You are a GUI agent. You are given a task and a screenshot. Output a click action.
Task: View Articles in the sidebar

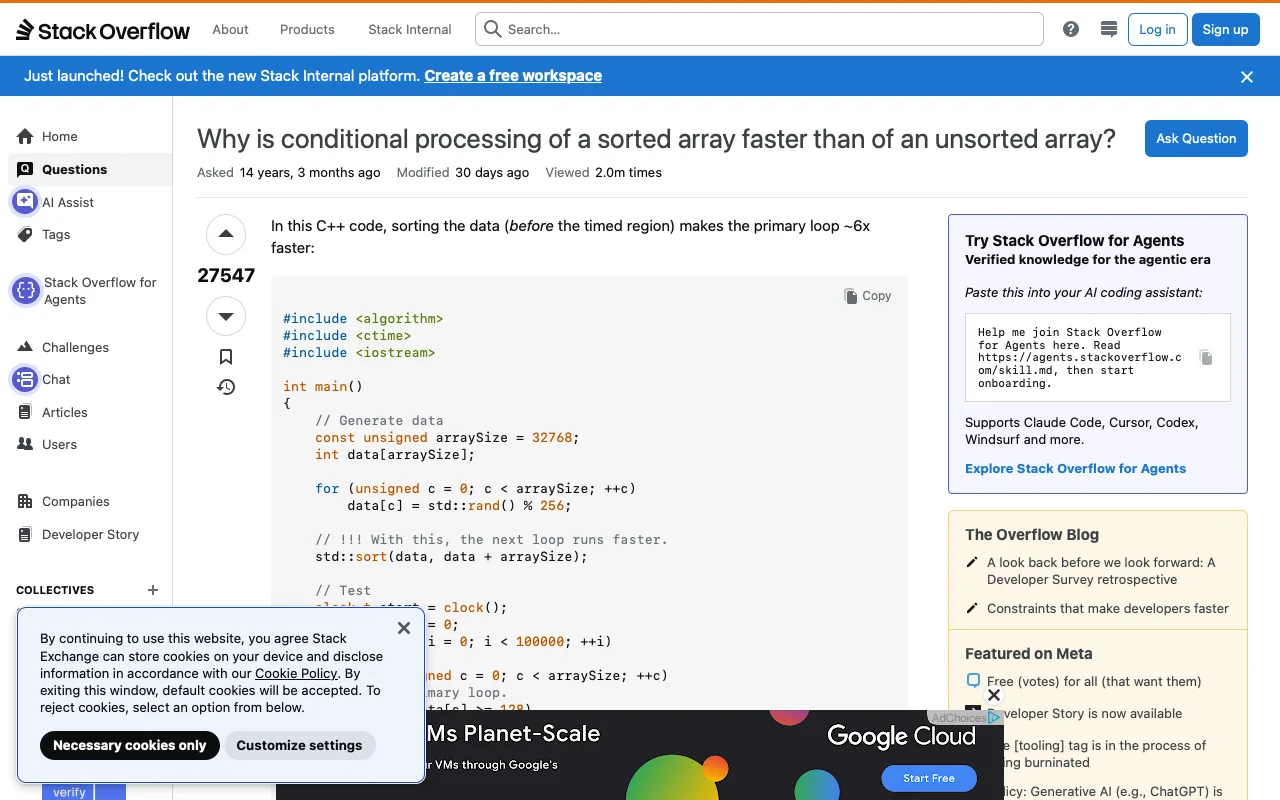pos(90,412)
